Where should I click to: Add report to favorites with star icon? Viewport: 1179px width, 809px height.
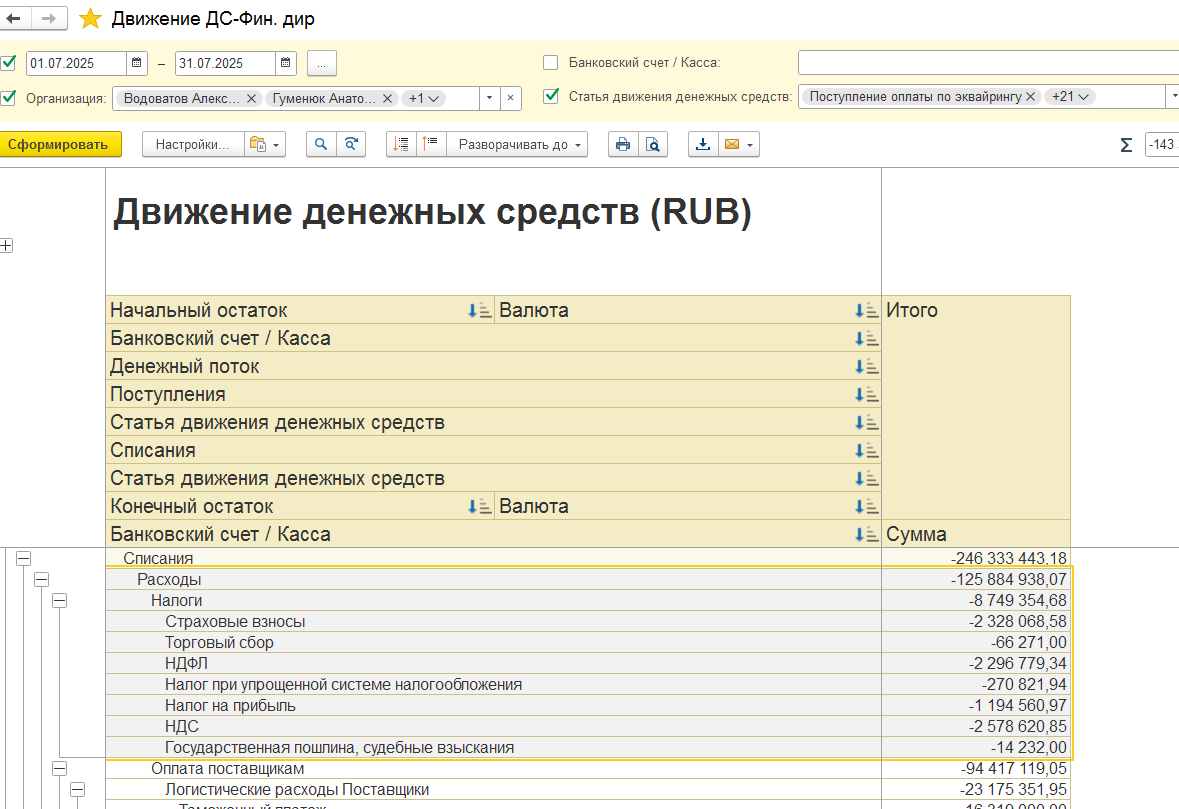[x=90, y=19]
